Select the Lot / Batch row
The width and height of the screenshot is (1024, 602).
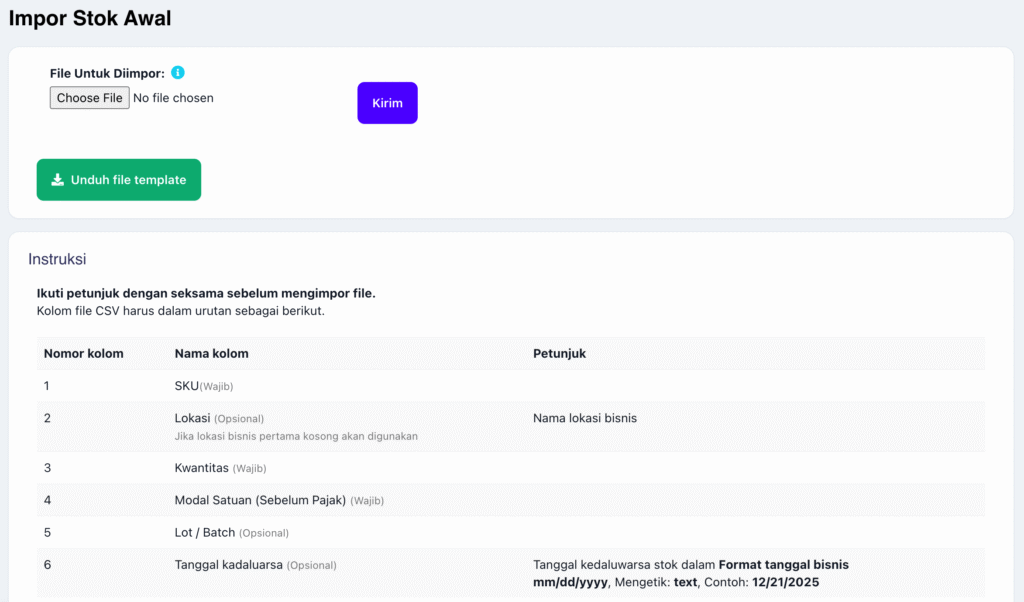[205, 532]
